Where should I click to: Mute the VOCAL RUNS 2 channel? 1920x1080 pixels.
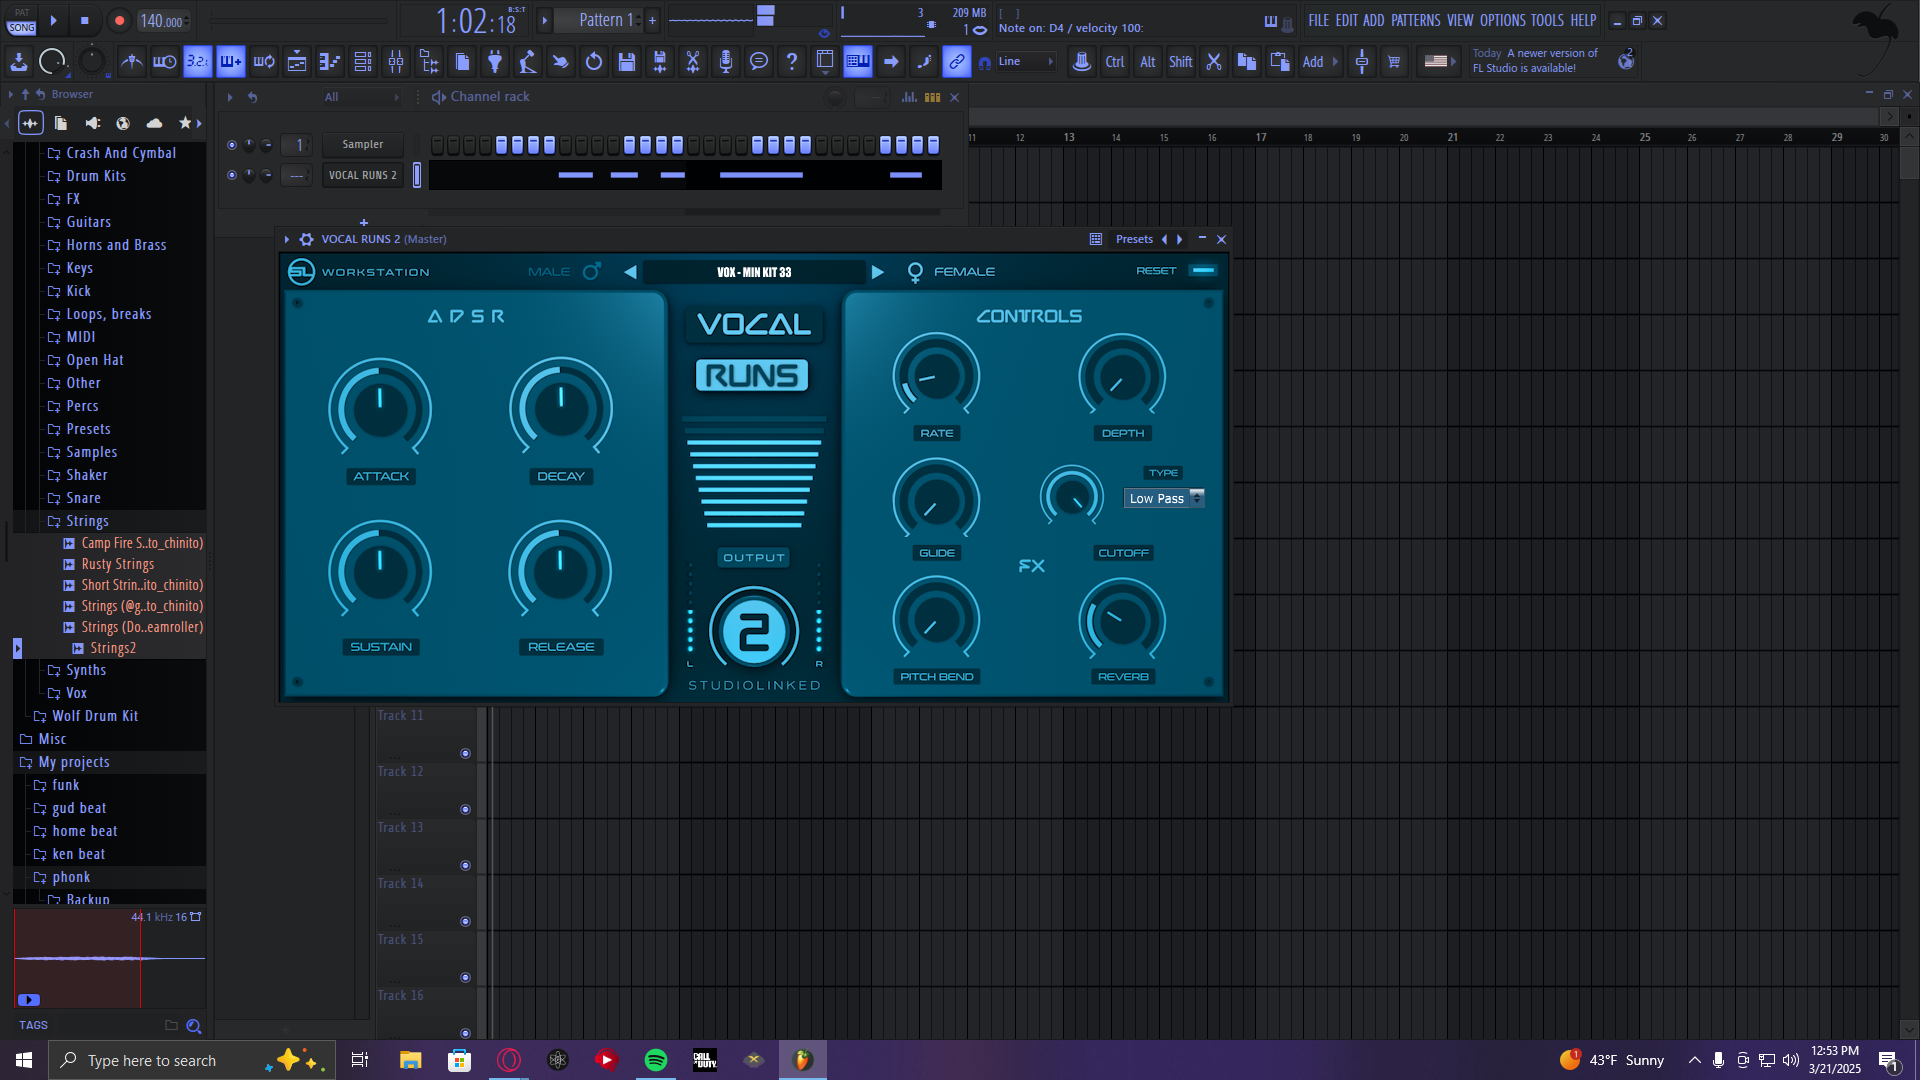click(x=232, y=175)
